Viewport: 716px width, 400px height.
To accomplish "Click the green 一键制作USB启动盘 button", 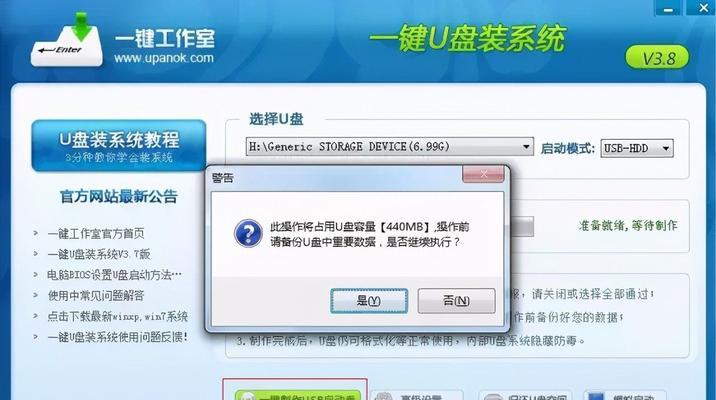I will point(298,395).
